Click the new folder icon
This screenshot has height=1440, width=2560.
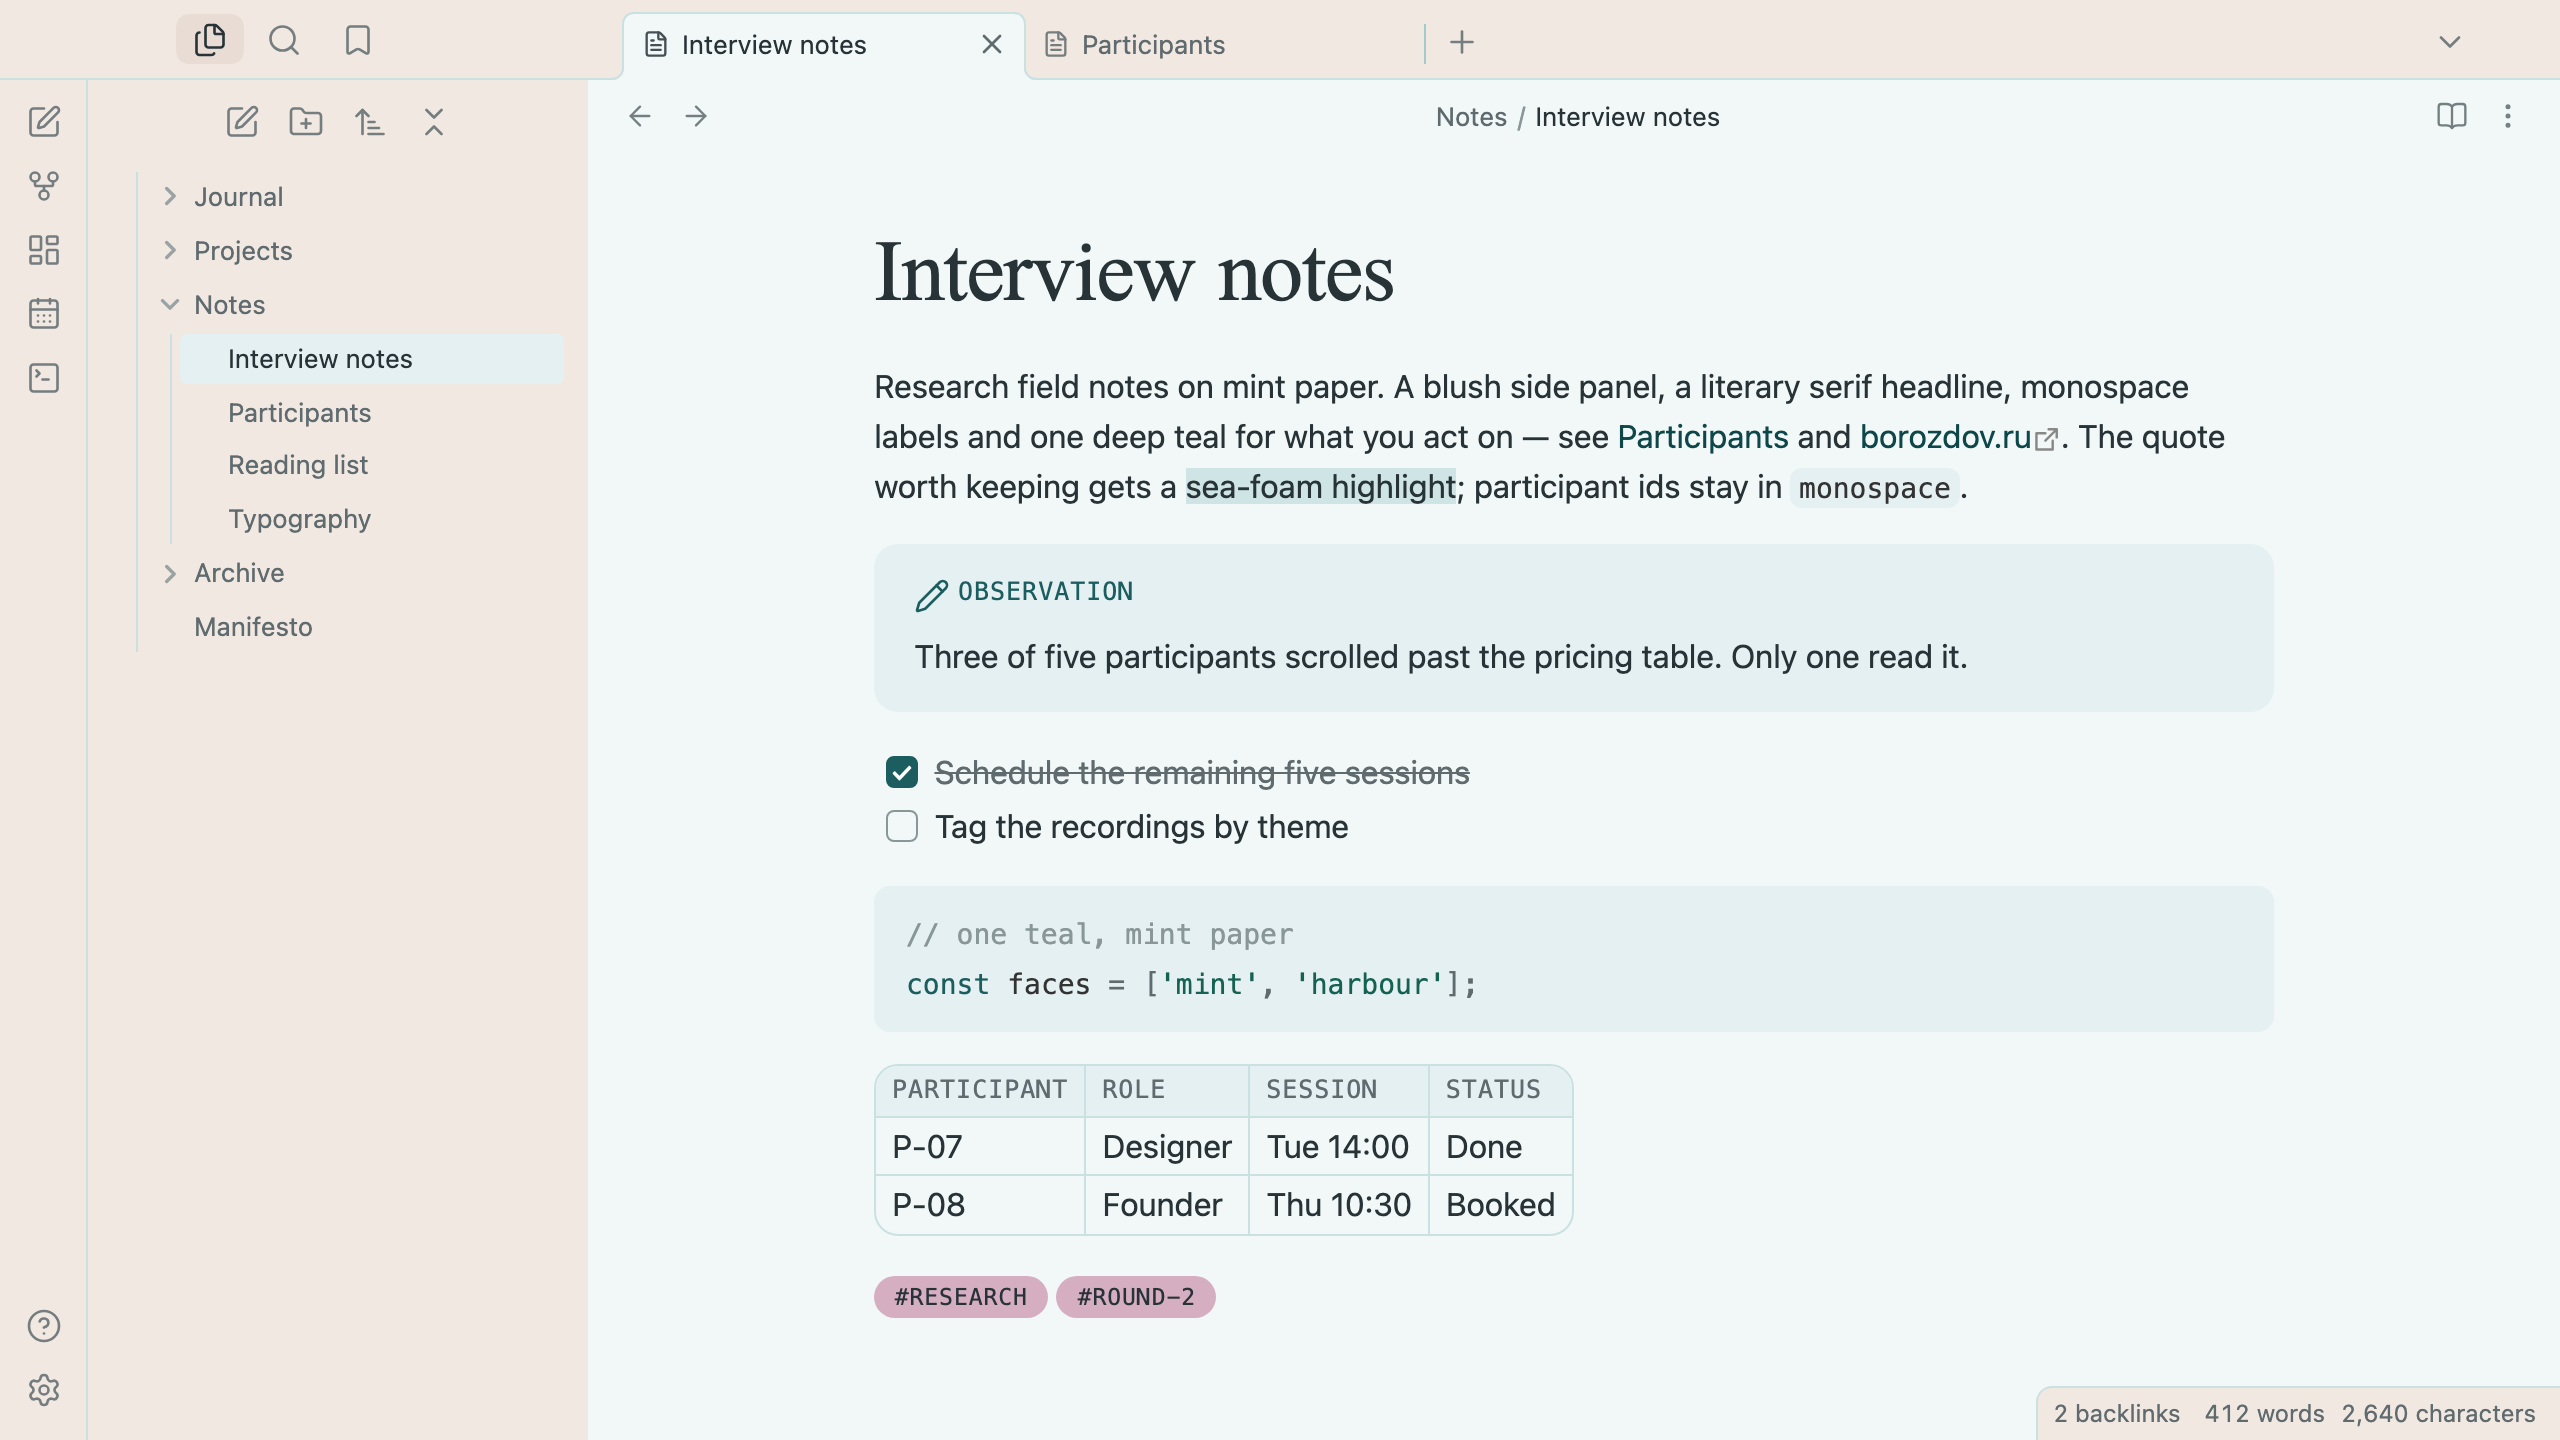point(306,122)
